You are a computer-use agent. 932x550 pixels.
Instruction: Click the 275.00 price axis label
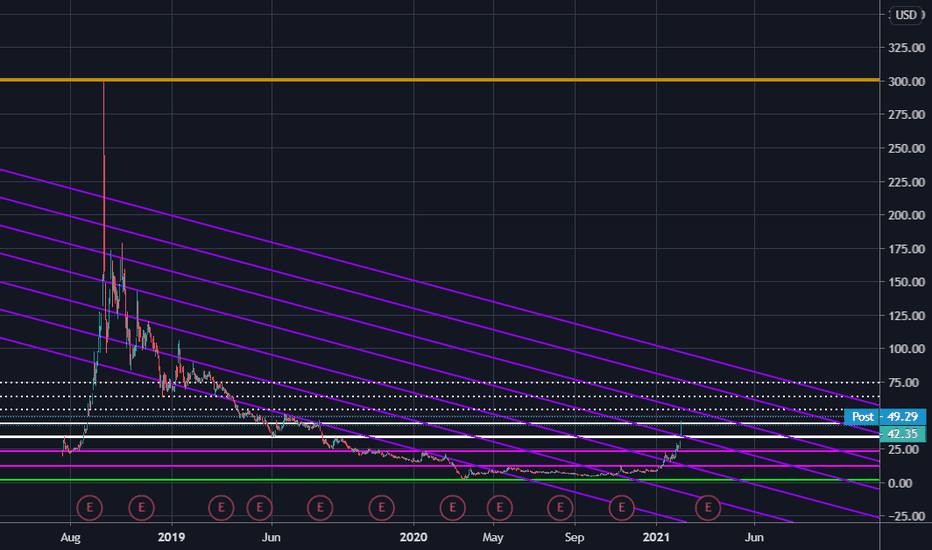coord(906,115)
